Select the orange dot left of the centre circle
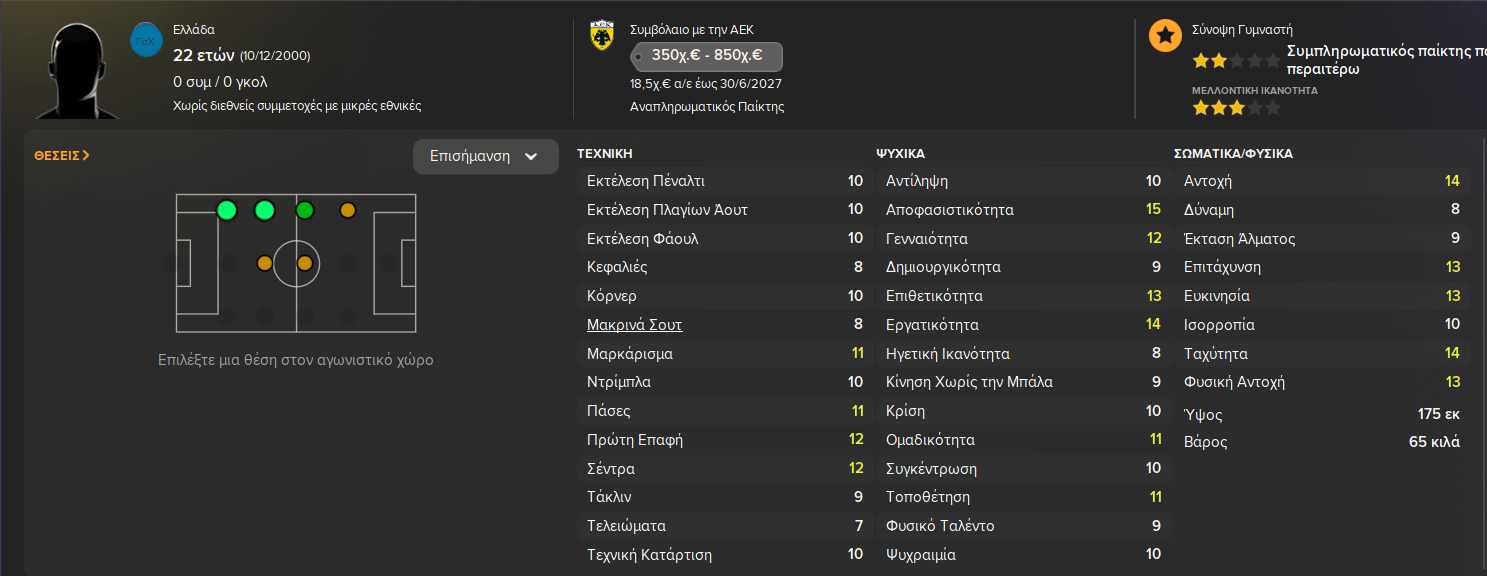 (x=264, y=264)
